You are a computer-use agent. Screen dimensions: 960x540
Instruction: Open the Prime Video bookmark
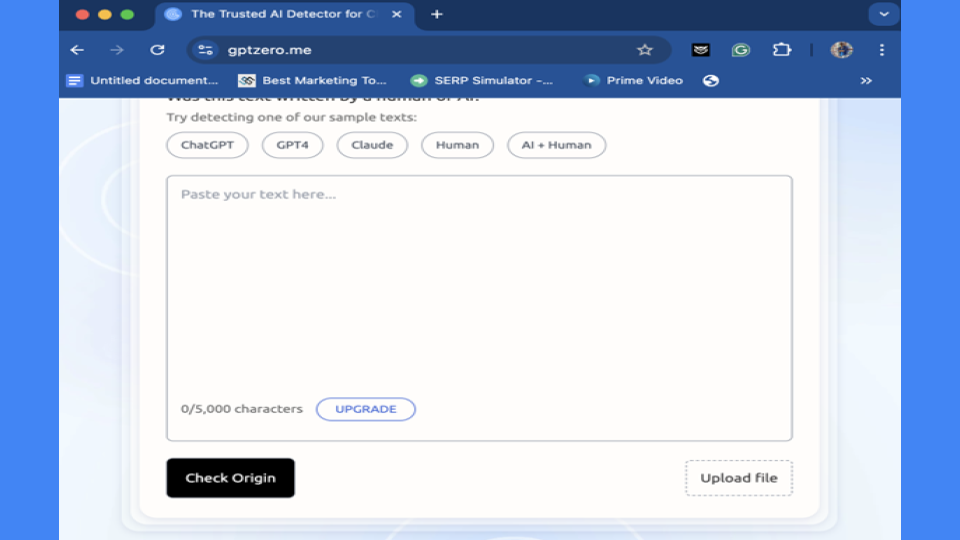[633, 81]
